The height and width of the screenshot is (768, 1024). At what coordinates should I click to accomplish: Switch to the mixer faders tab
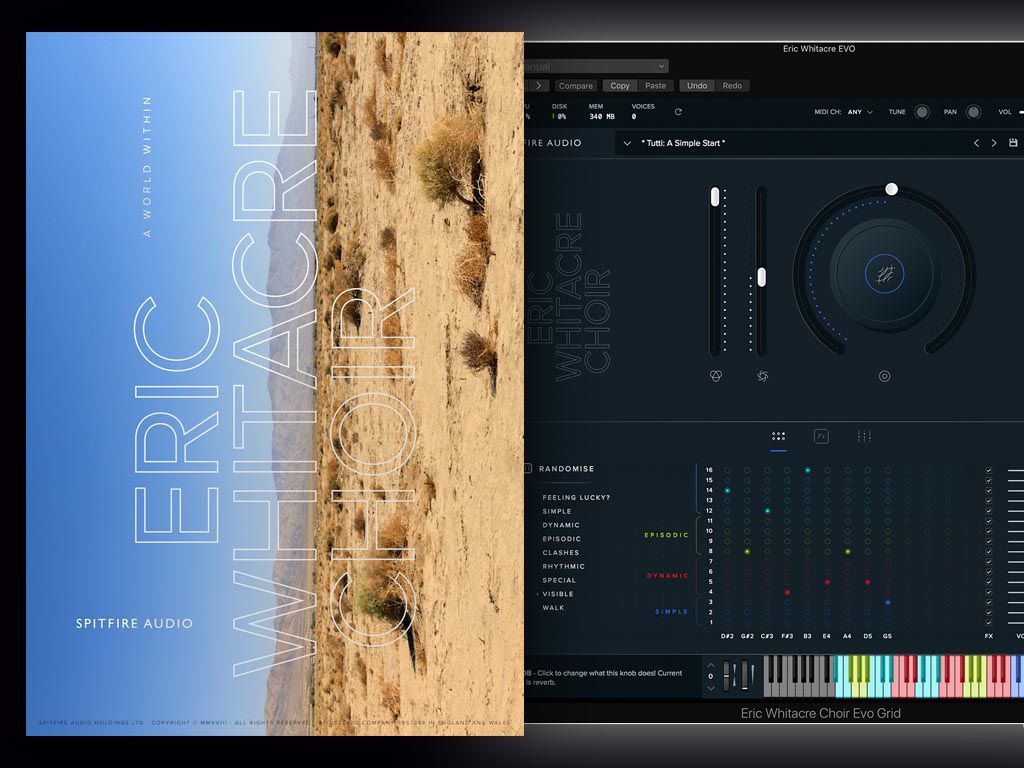point(864,436)
